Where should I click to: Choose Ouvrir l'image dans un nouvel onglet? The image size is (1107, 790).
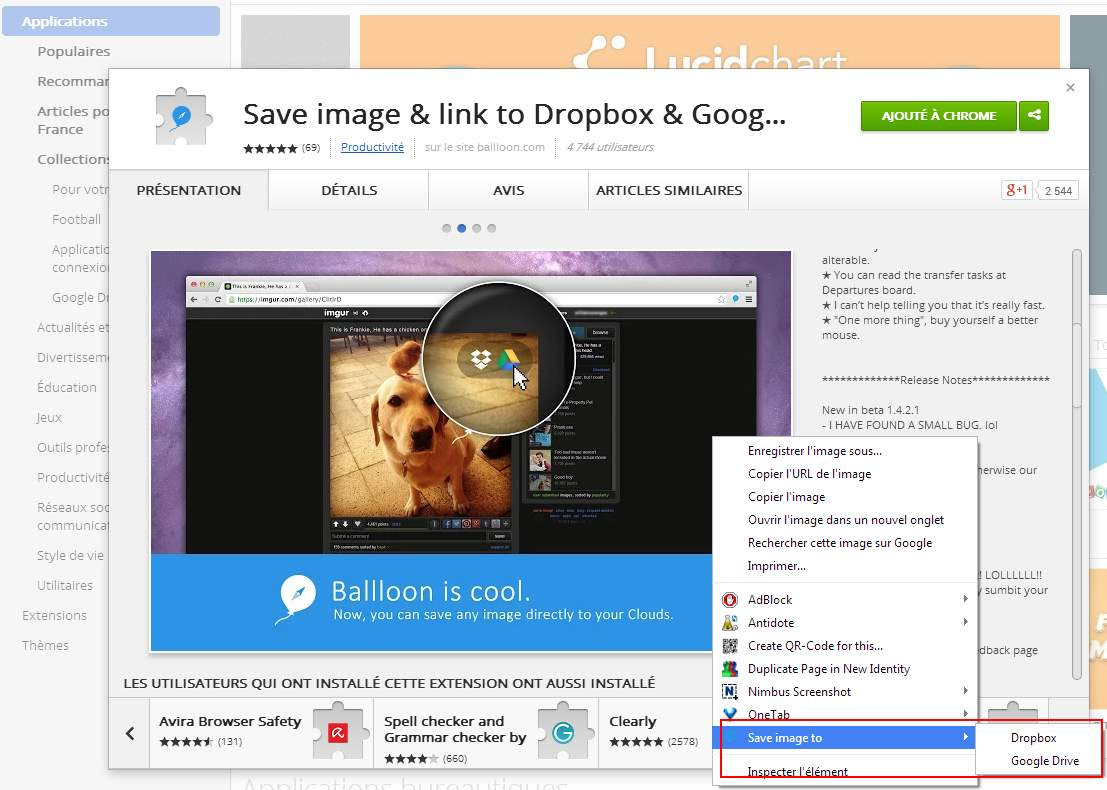click(x=845, y=520)
